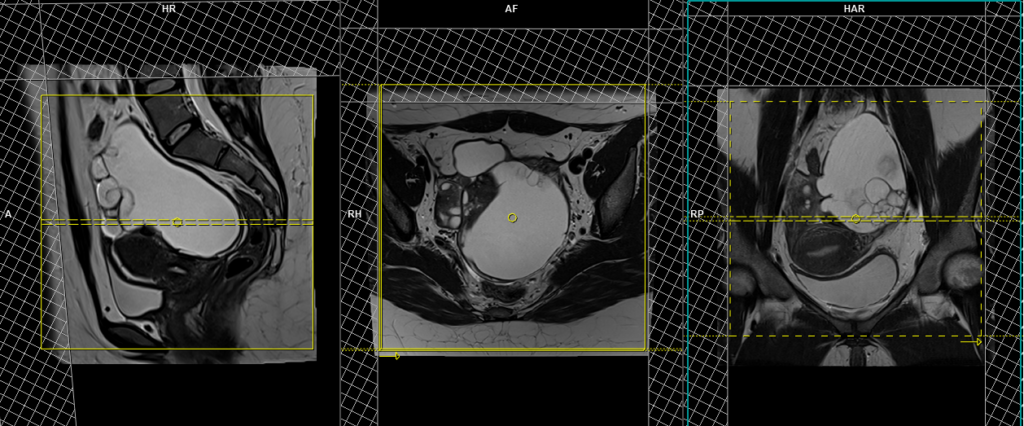Activate the coronal pelvis image viewport
Image resolution: width=1024 pixels, height=426 pixels.
[x=856, y=213]
